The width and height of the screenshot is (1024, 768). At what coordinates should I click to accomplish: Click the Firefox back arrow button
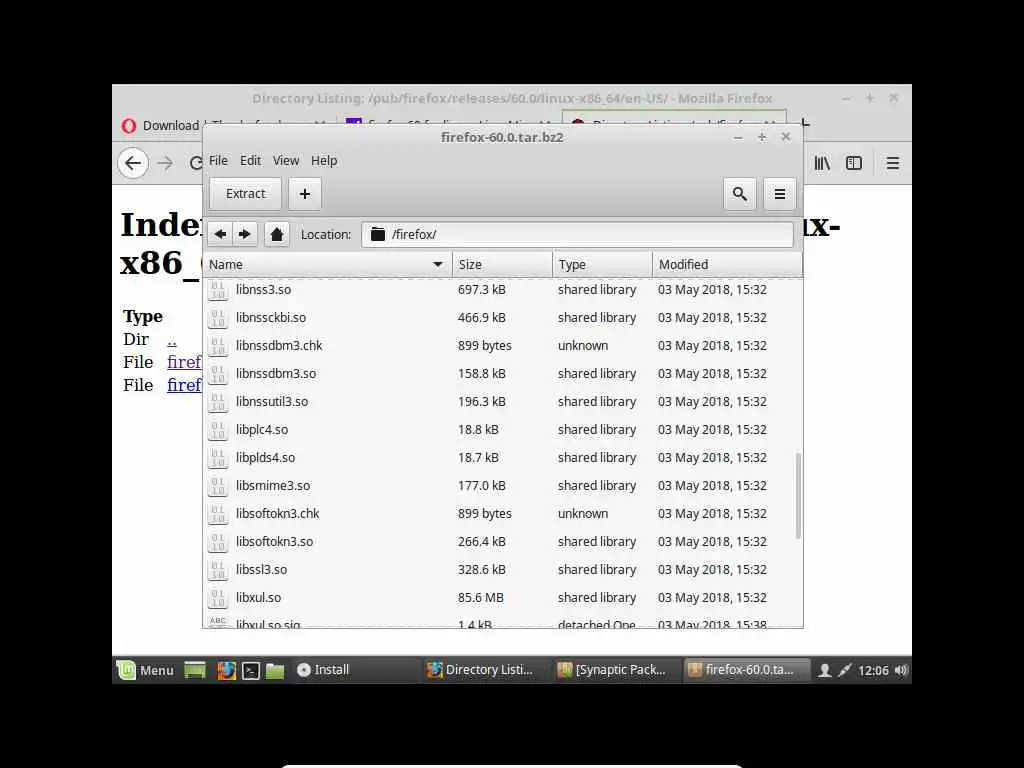click(133, 163)
